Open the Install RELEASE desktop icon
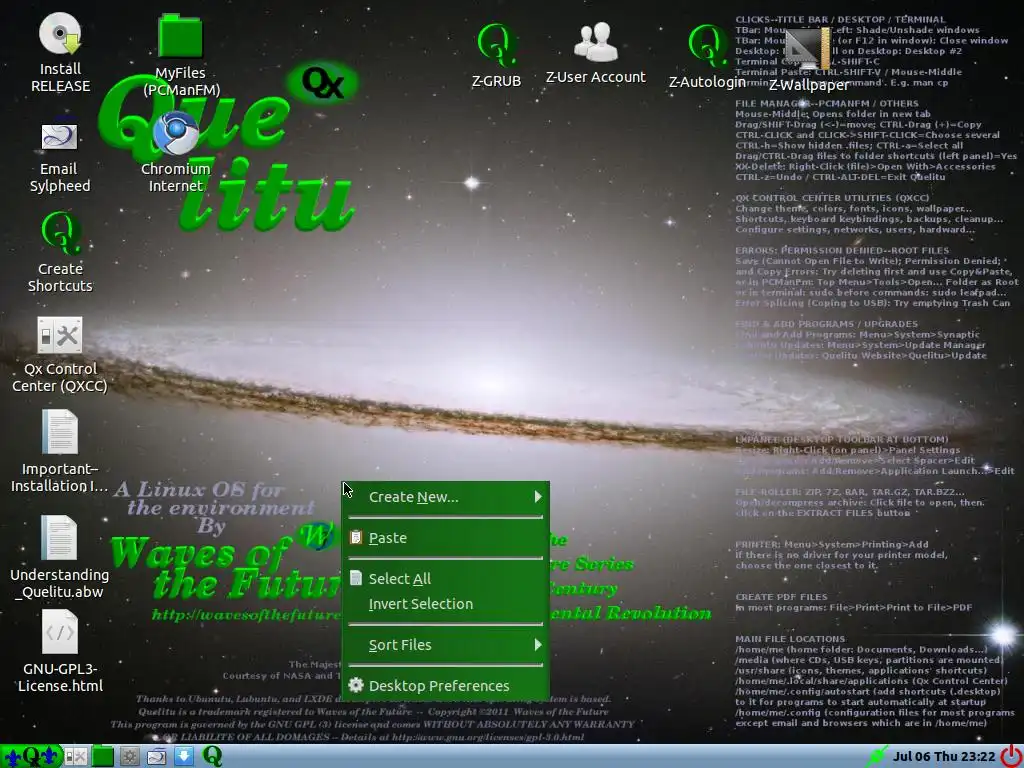 point(59,34)
